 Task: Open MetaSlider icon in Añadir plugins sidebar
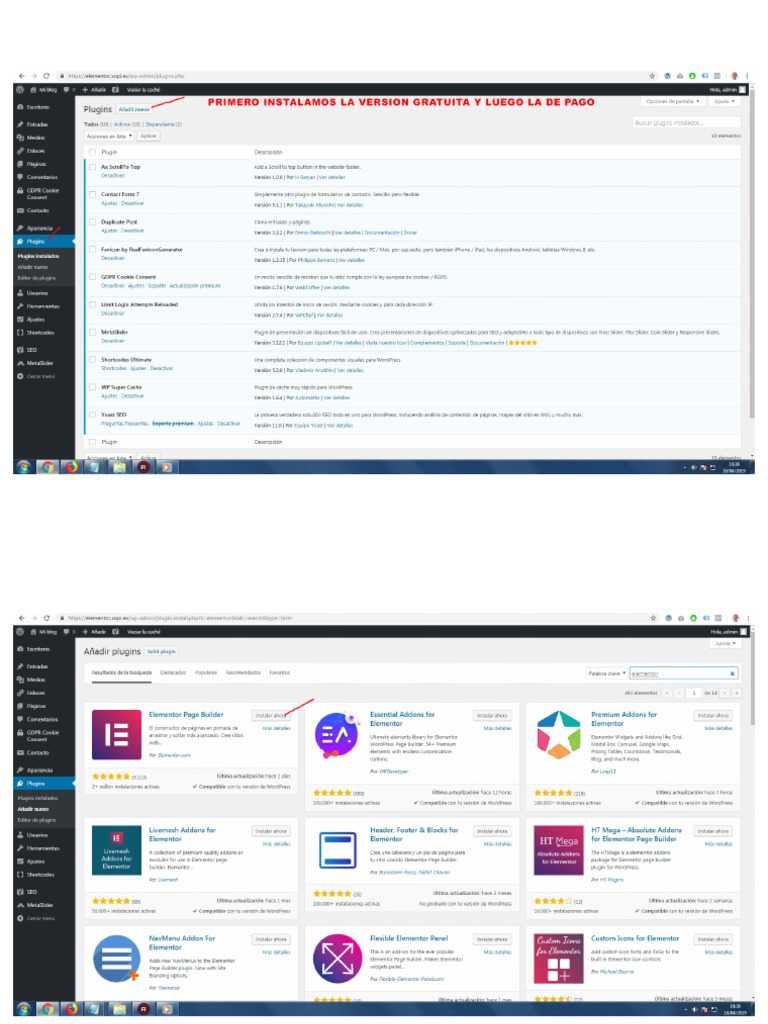pyautogui.click(x=20, y=905)
